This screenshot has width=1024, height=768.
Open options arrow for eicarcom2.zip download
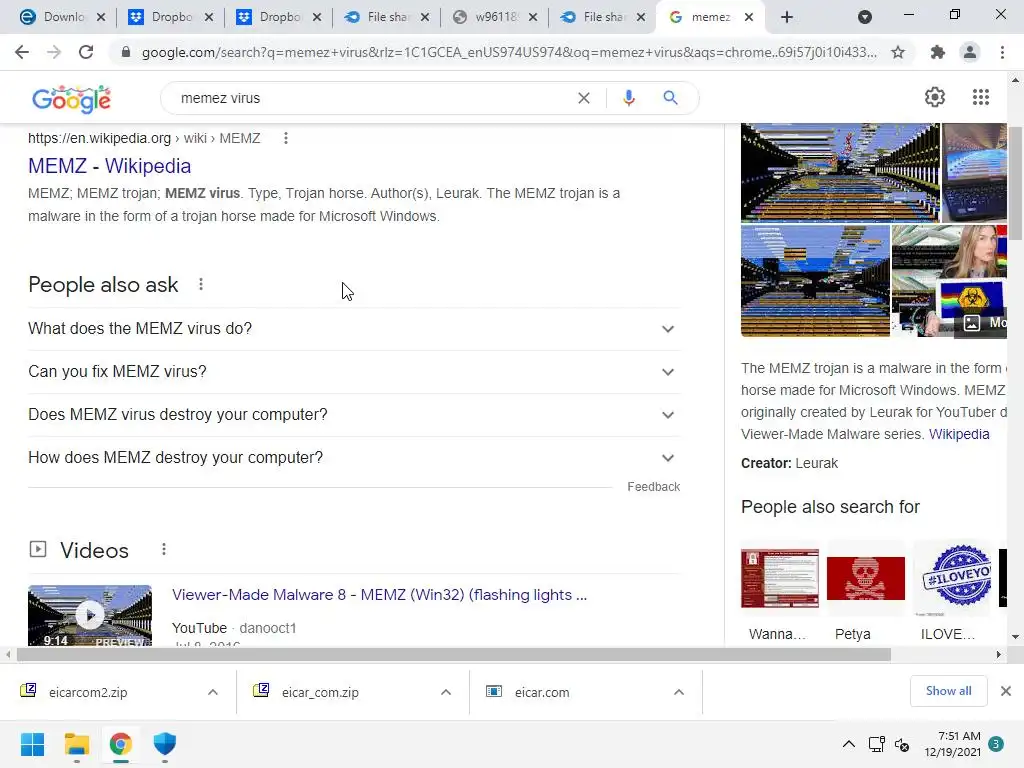click(x=213, y=692)
